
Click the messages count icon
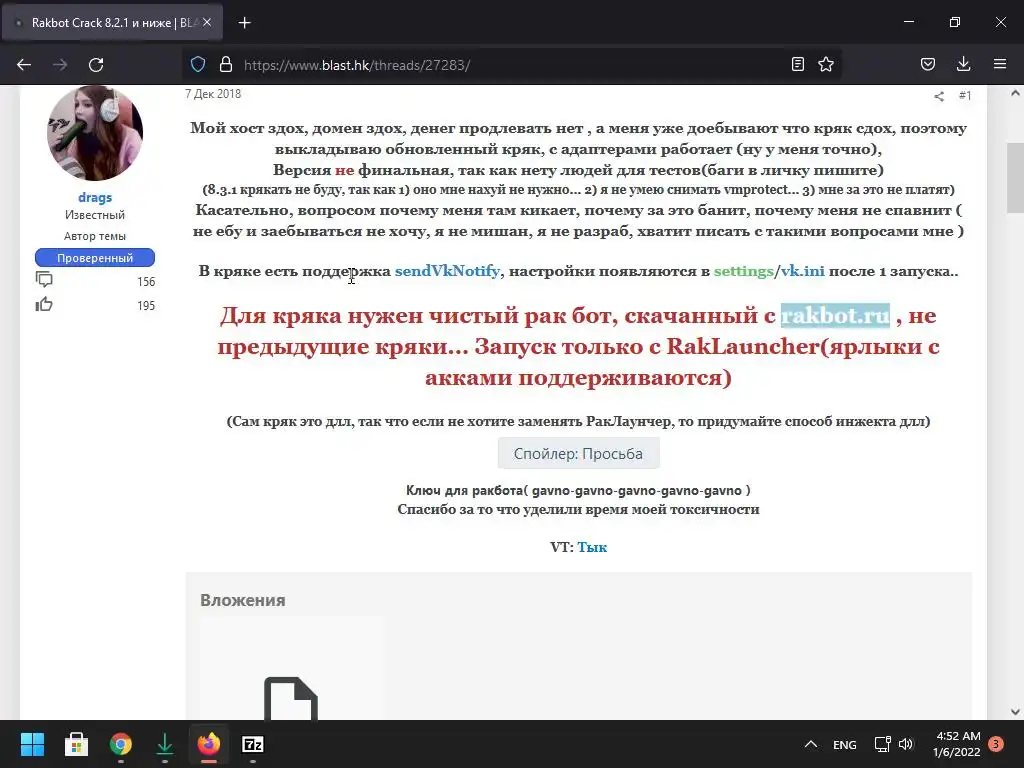44,280
